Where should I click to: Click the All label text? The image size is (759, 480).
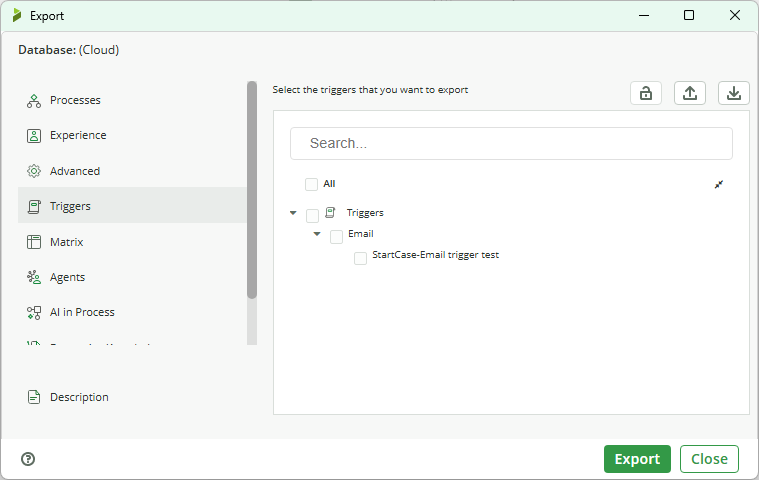329,184
